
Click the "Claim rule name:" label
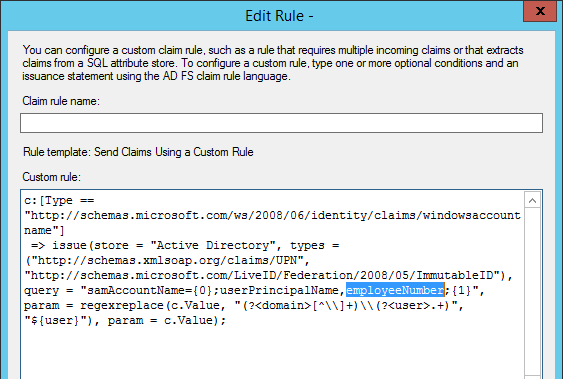[61, 101]
